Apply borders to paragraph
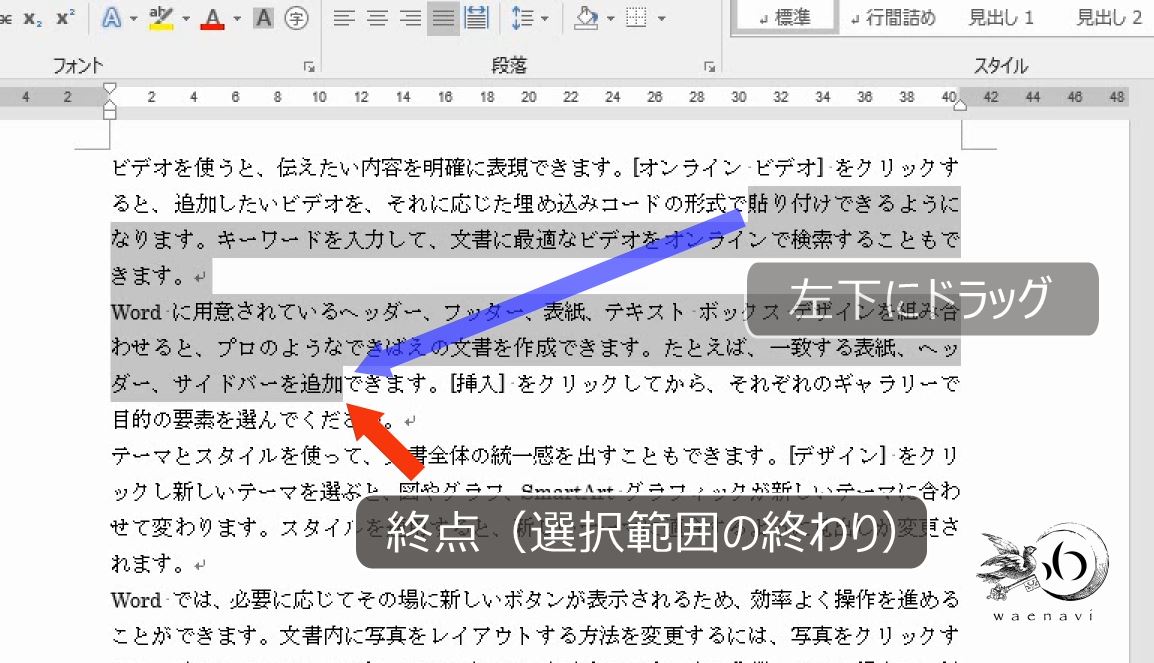1154x663 pixels. 636,18
